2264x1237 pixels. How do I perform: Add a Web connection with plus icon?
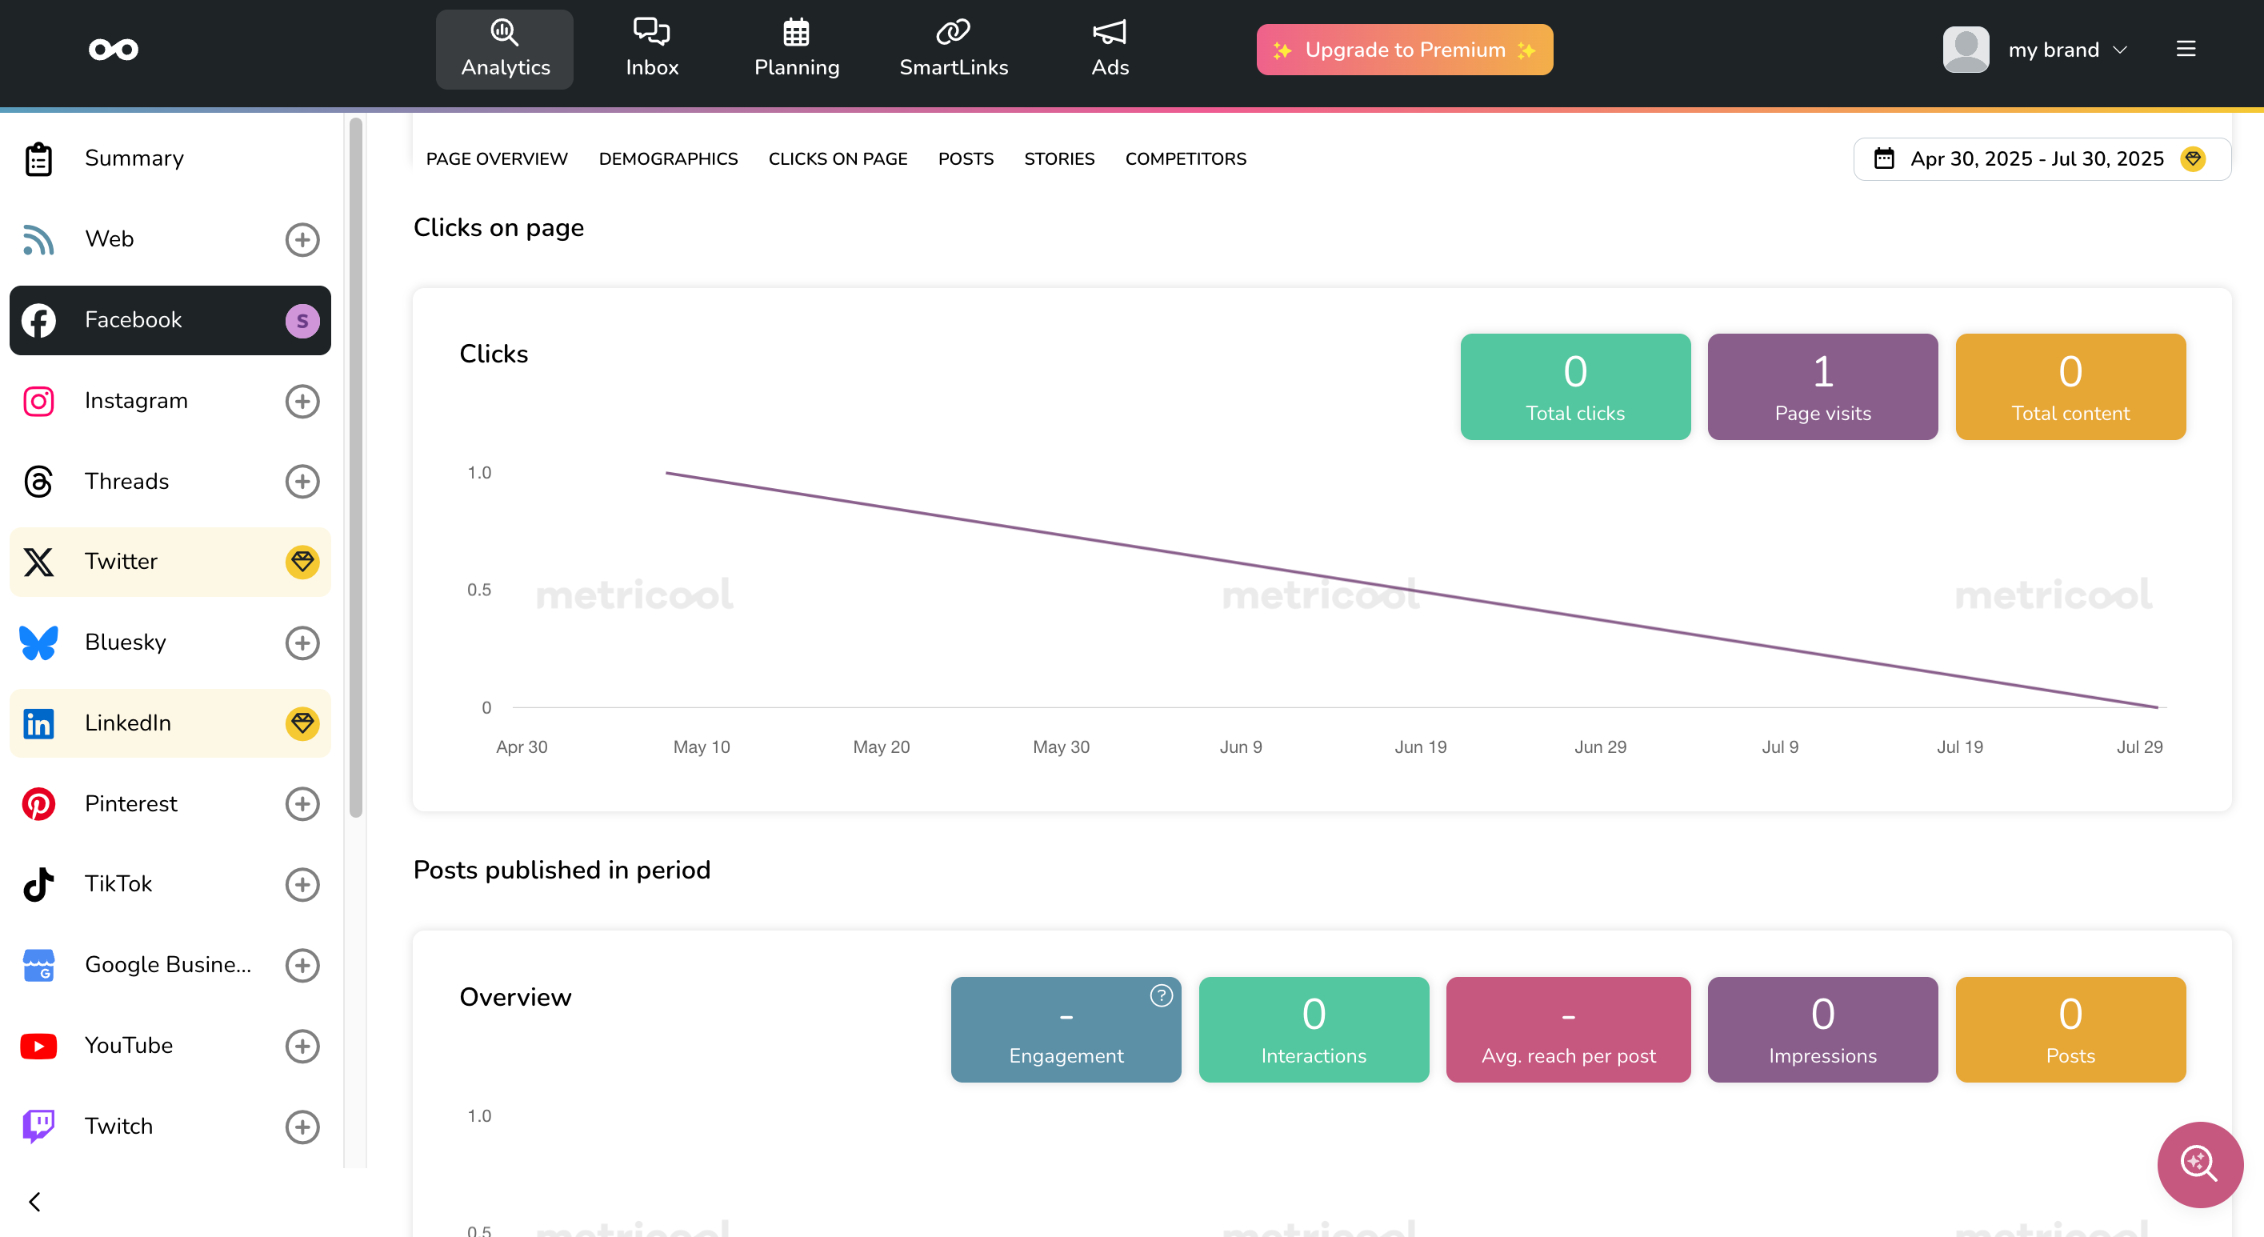click(302, 240)
